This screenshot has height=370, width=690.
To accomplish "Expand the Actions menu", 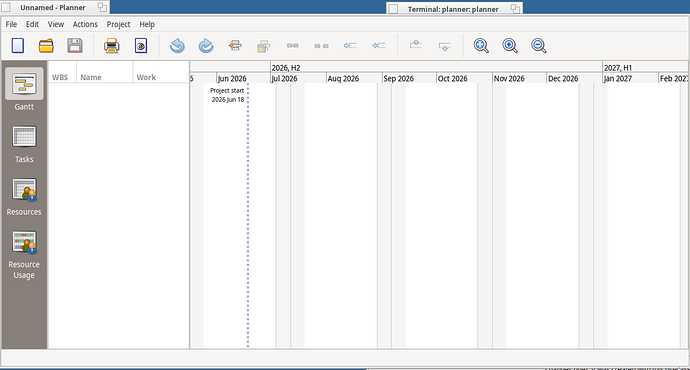I will [85, 25].
